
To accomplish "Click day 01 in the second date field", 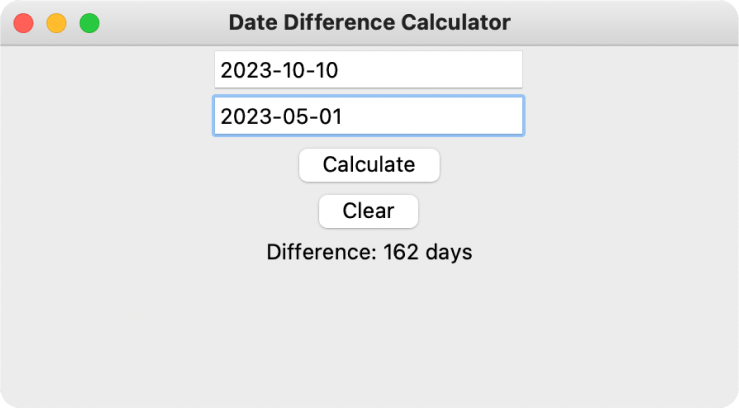I will pyautogui.click(x=328, y=116).
